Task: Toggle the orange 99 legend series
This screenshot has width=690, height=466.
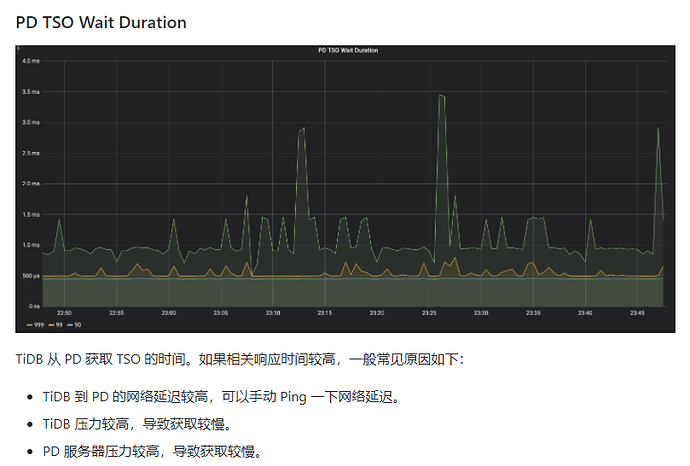Action: [x=55, y=325]
